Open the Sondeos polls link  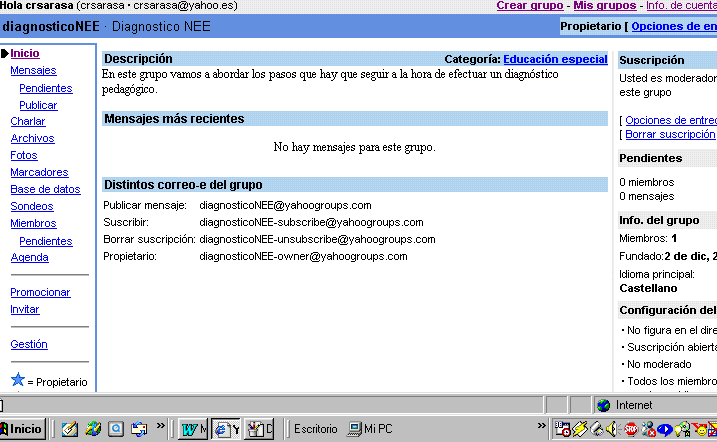pyautogui.click(x=32, y=206)
